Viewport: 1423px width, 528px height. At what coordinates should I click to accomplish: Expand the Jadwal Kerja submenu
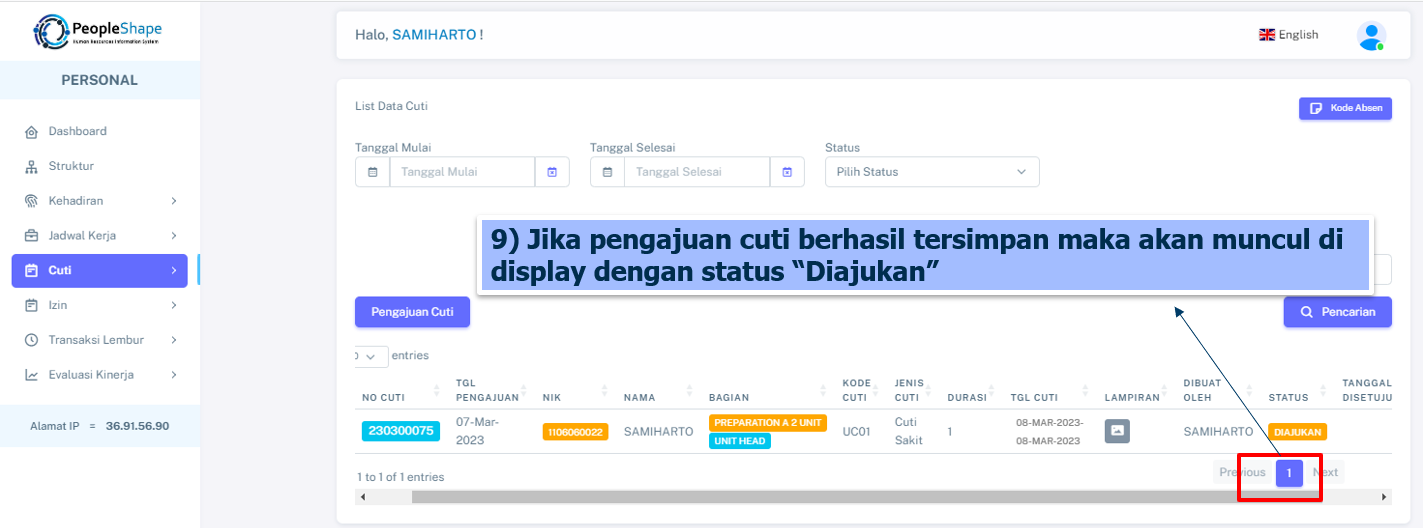173,236
